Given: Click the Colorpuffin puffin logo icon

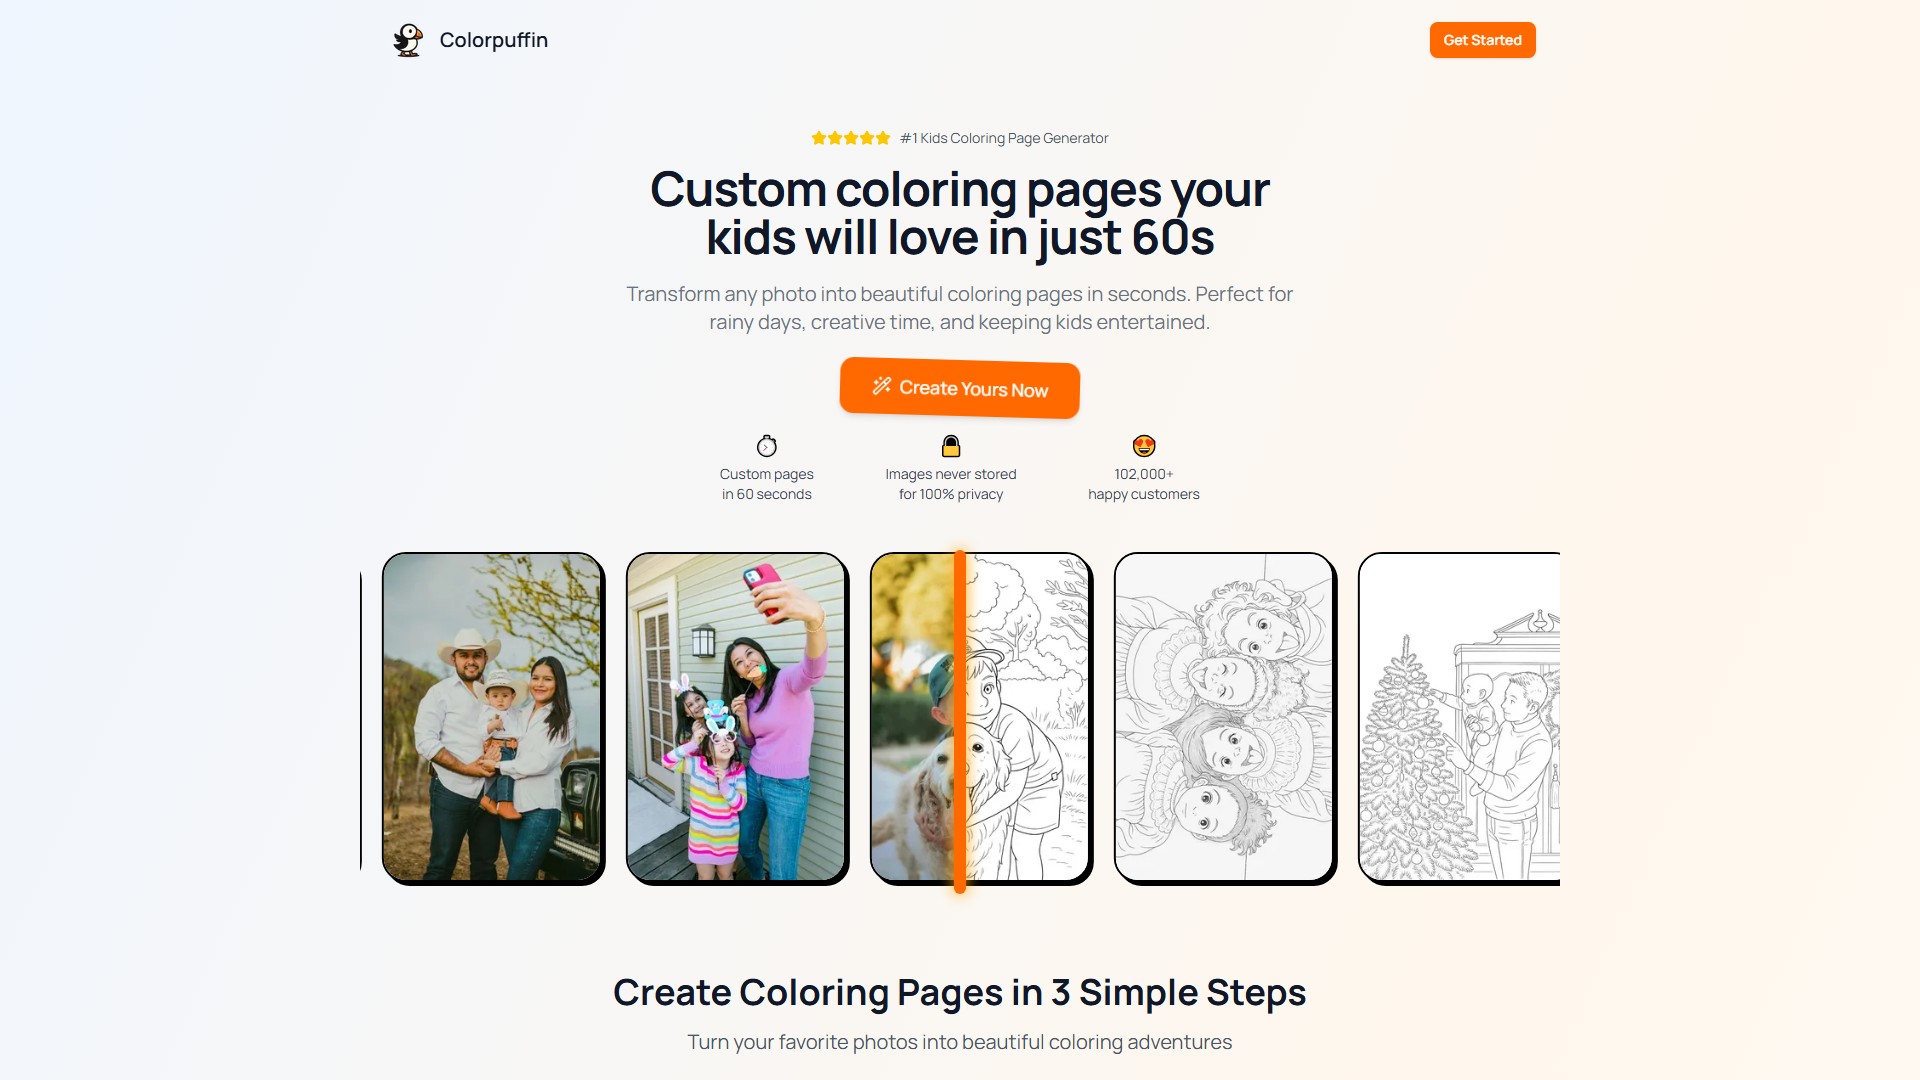Looking at the screenshot, I should [x=408, y=40].
